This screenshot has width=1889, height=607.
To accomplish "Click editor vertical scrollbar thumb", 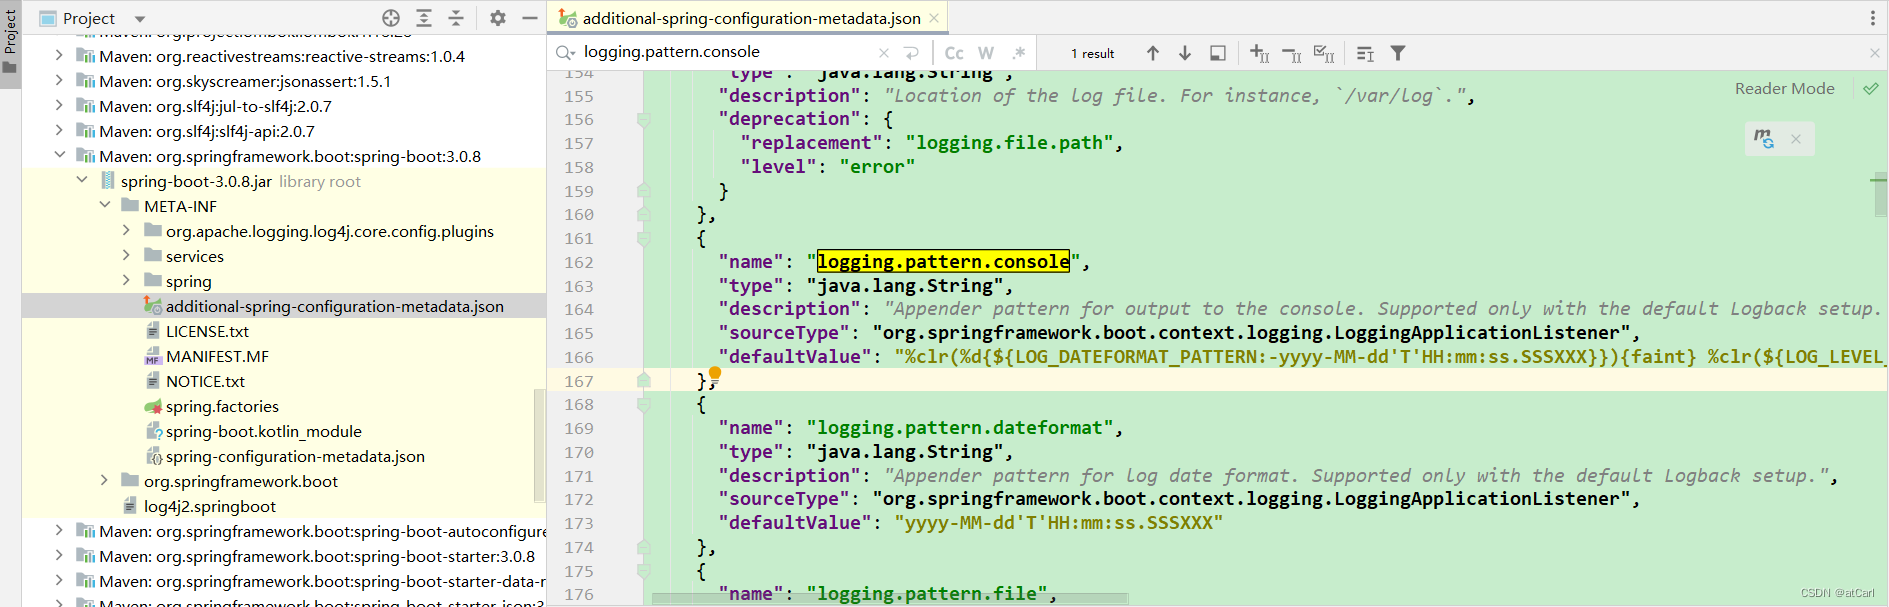I will click(1880, 195).
